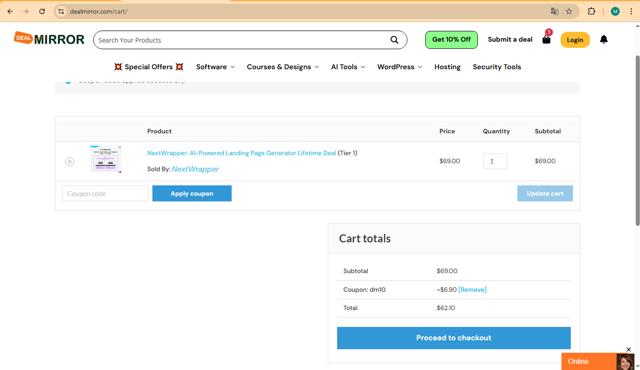
Task: Open the Security Tools menu item
Action: point(497,67)
